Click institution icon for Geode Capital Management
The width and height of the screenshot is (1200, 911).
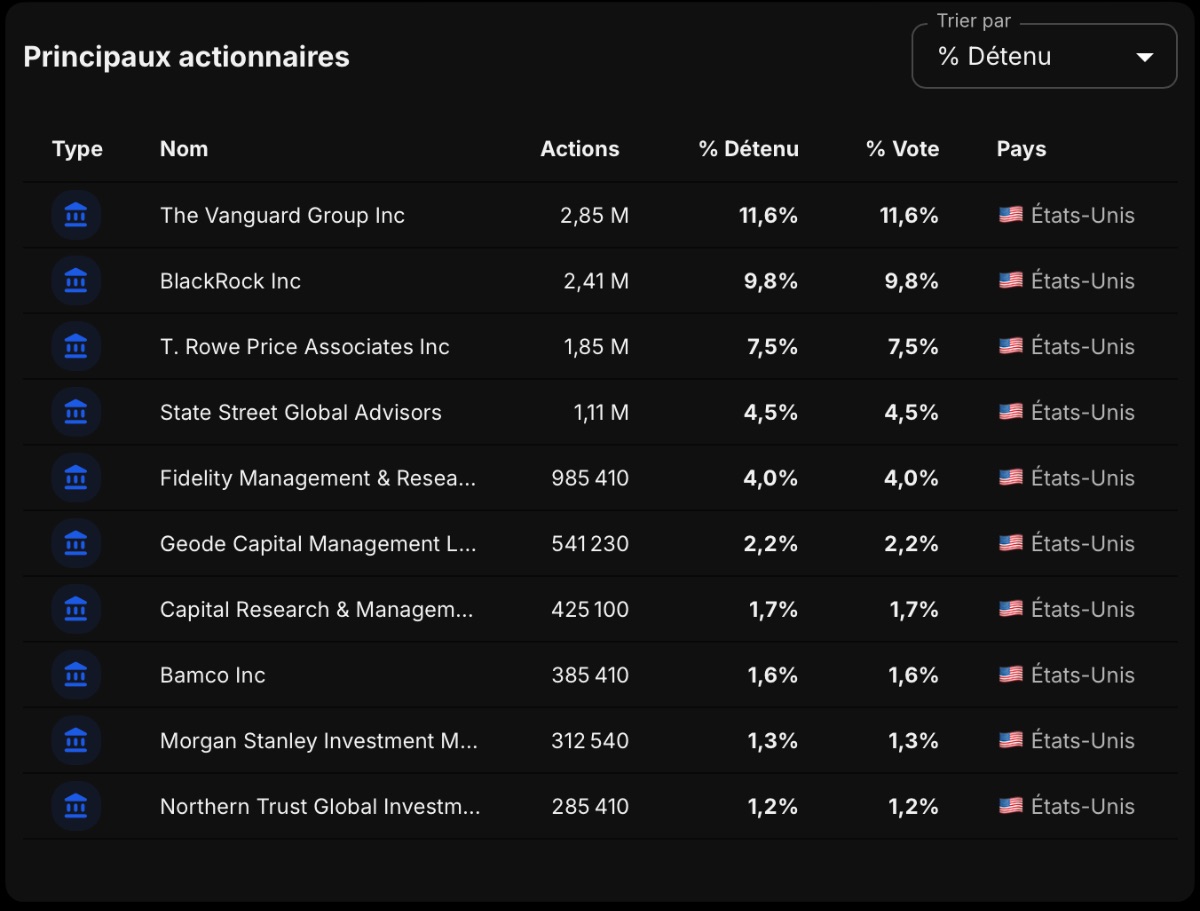pyautogui.click(x=76, y=544)
